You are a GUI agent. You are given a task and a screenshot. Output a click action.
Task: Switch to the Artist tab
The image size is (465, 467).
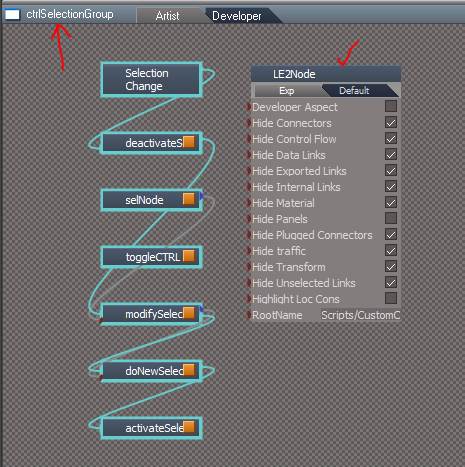tap(167, 16)
